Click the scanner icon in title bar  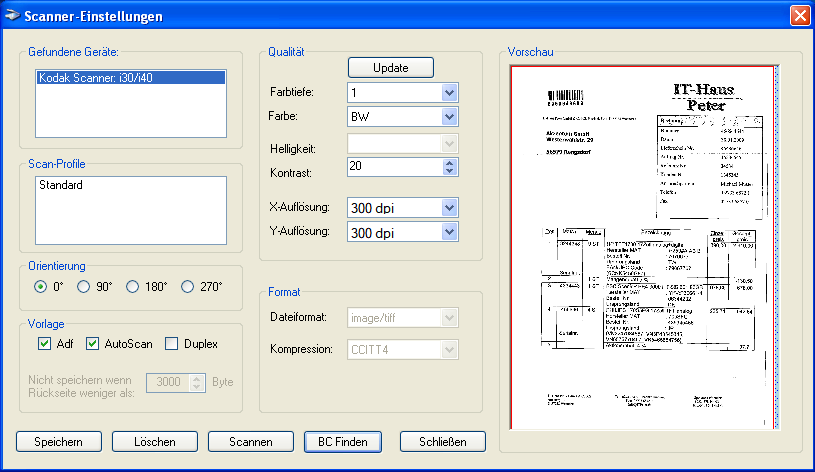(x=12, y=16)
